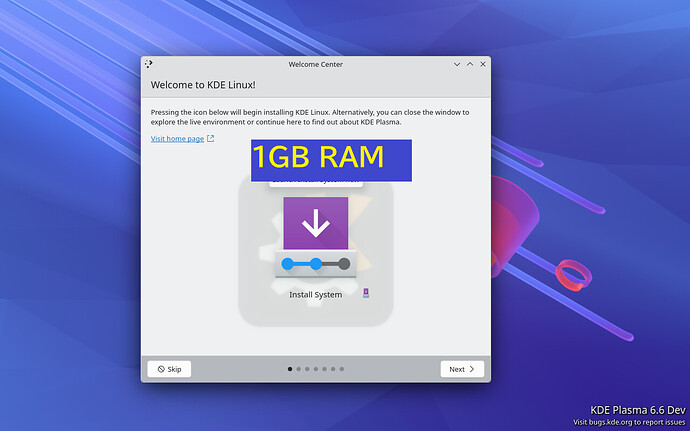Launch the Install System icon
This screenshot has width=690, height=431.
(316, 238)
